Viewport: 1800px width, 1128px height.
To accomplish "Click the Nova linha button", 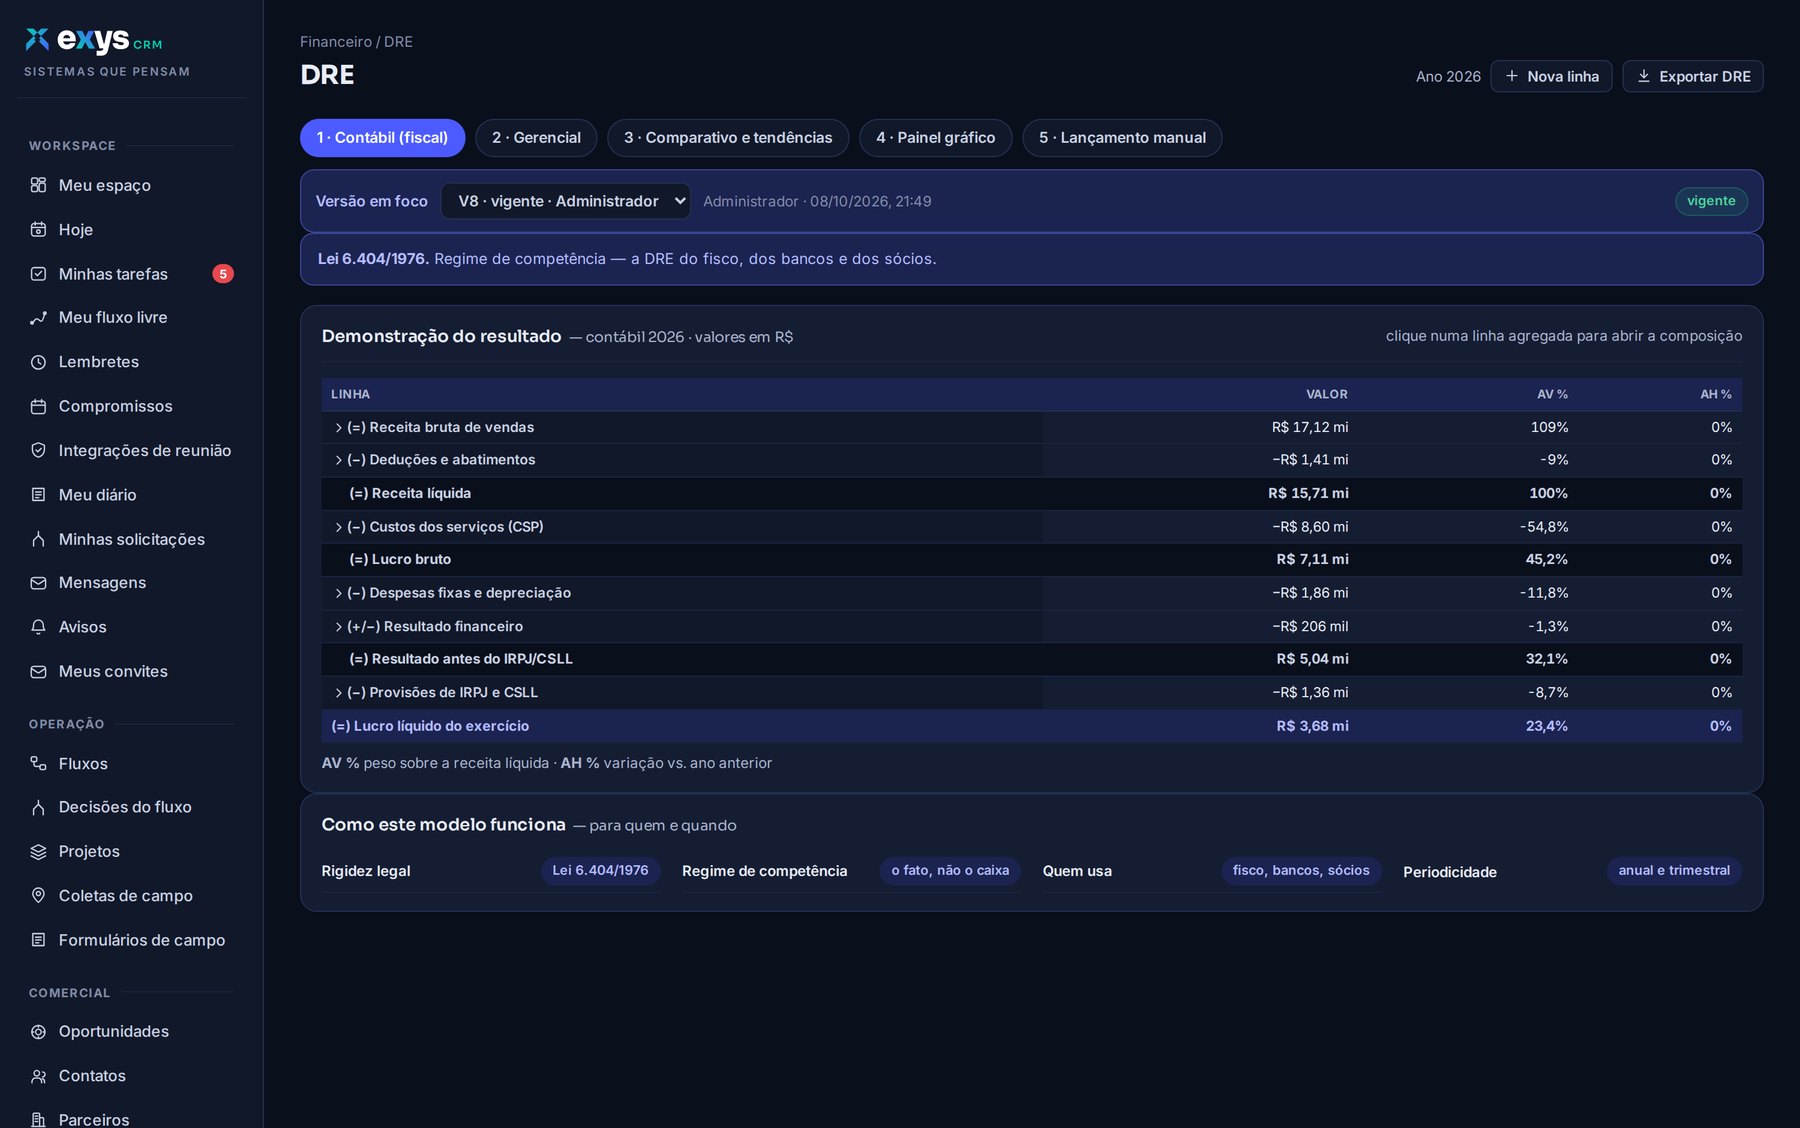I will tap(1551, 76).
